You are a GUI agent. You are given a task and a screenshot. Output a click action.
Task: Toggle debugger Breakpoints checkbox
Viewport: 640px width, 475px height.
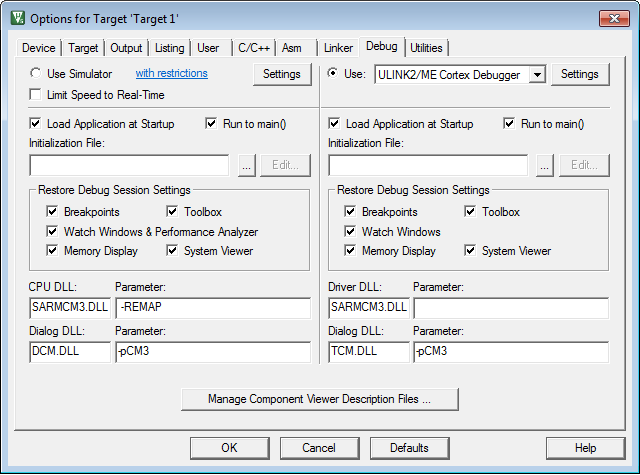tap(350, 211)
